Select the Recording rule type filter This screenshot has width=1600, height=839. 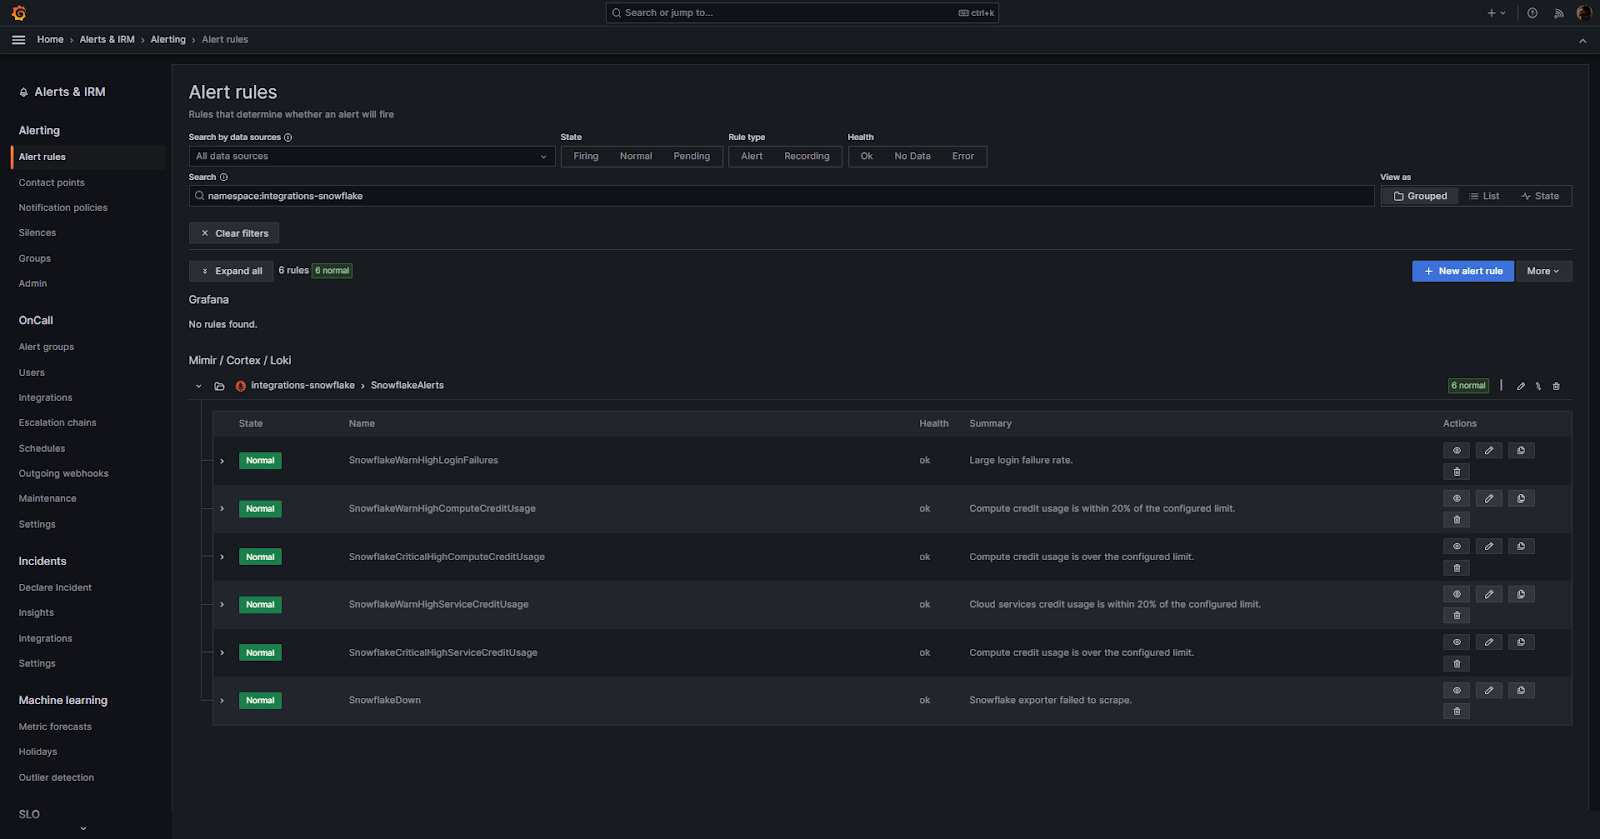807,156
